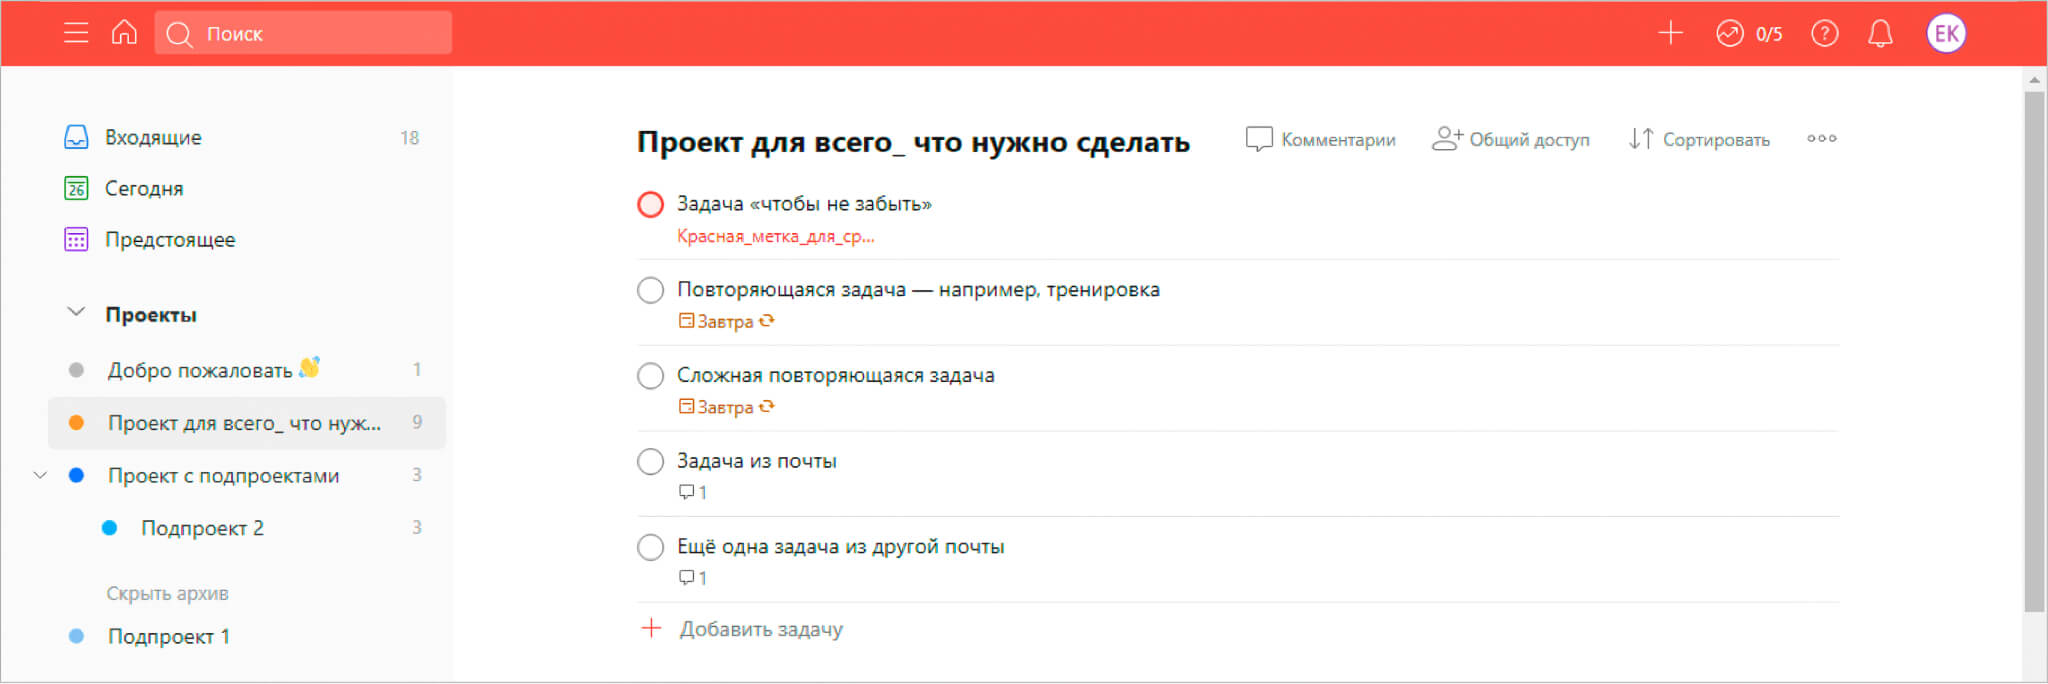Viewport: 2048px width, 684px height.
Task: Open Общий доступ sharing
Action: [1510, 139]
